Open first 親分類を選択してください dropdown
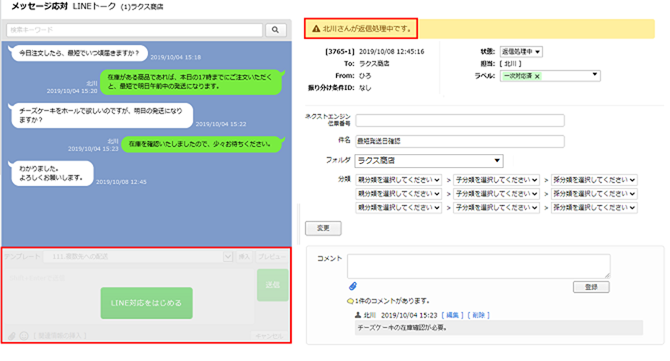Screen dimensions: 670x361 tap(399, 180)
